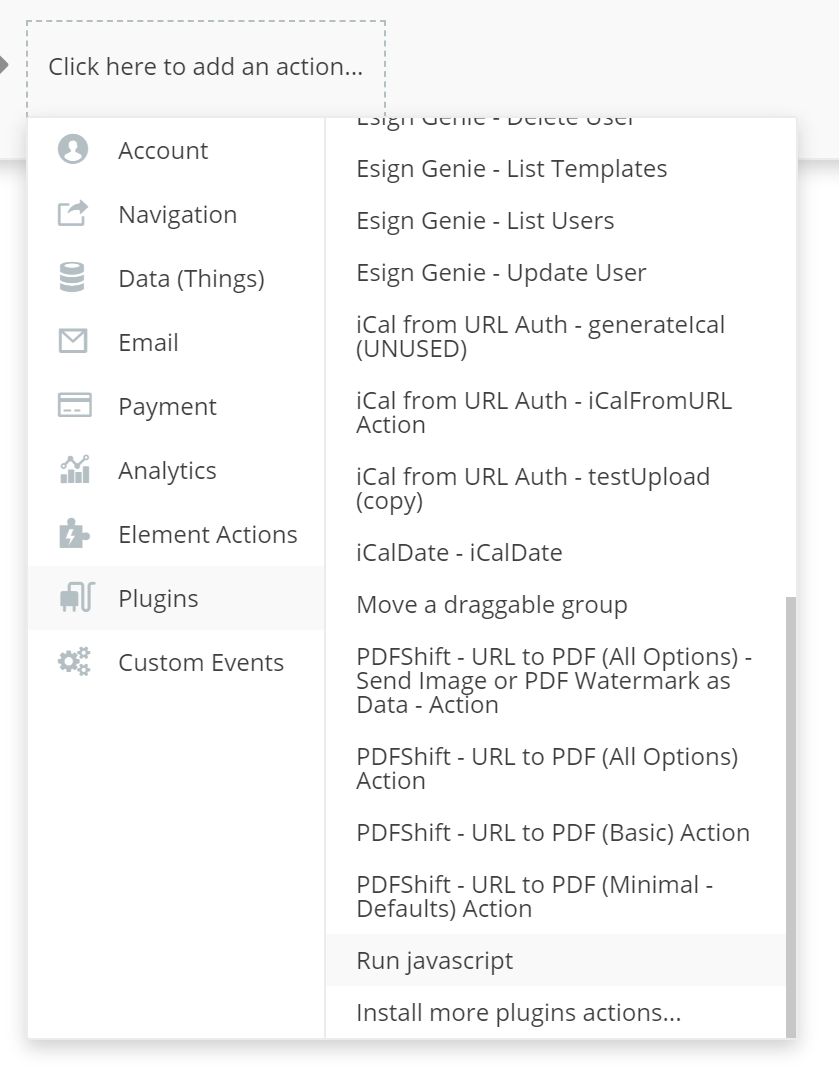Select the Element Actions puzzle icon
This screenshot has width=839, height=1085.
coord(74,534)
